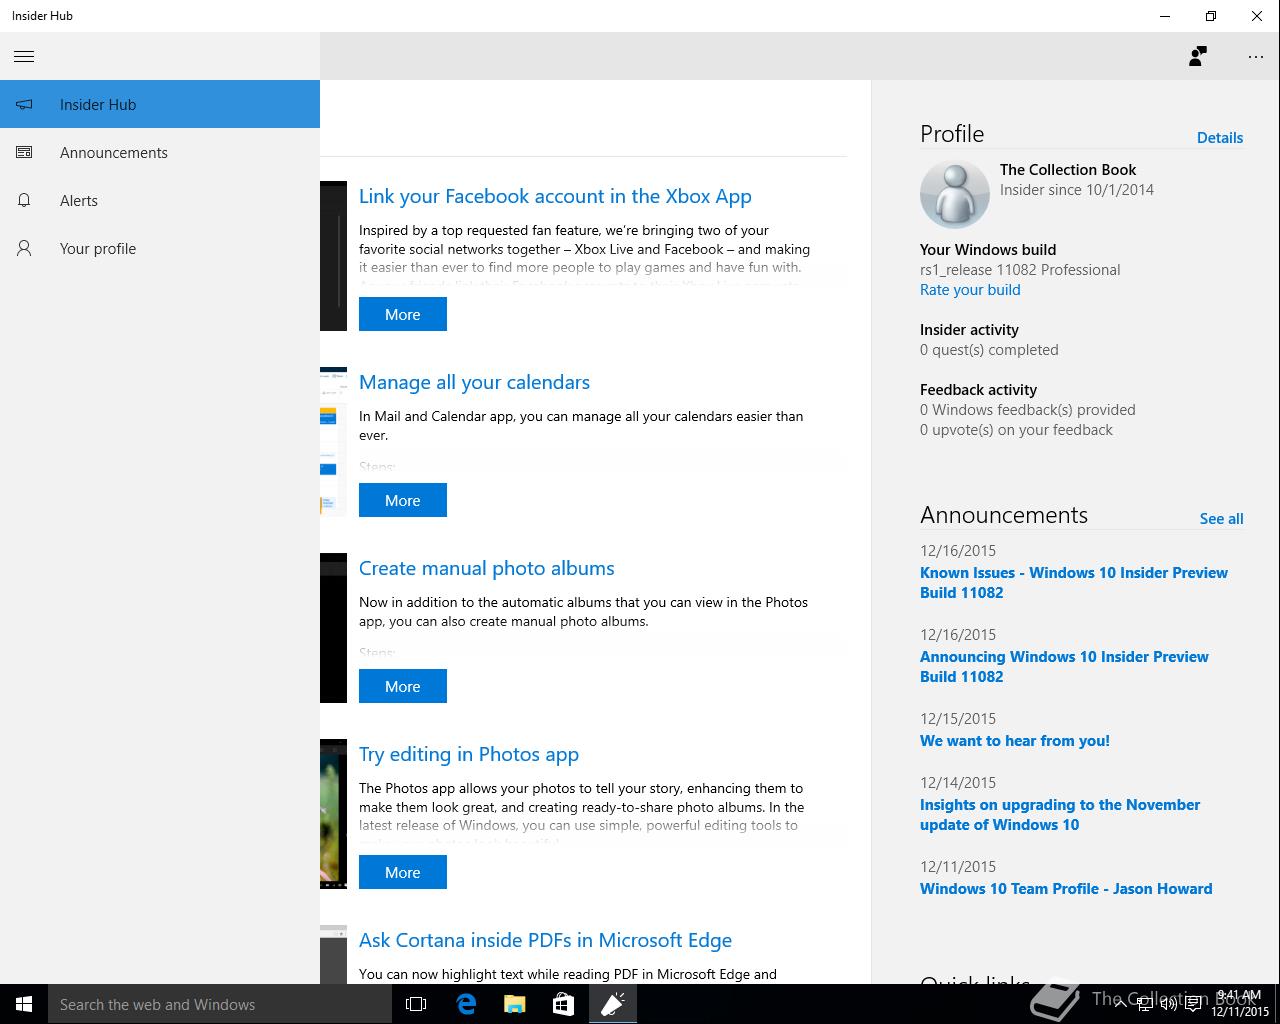The width and height of the screenshot is (1280, 1024).
Task: Go to Alerts in the sidebar
Action: click(x=160, y=200)
